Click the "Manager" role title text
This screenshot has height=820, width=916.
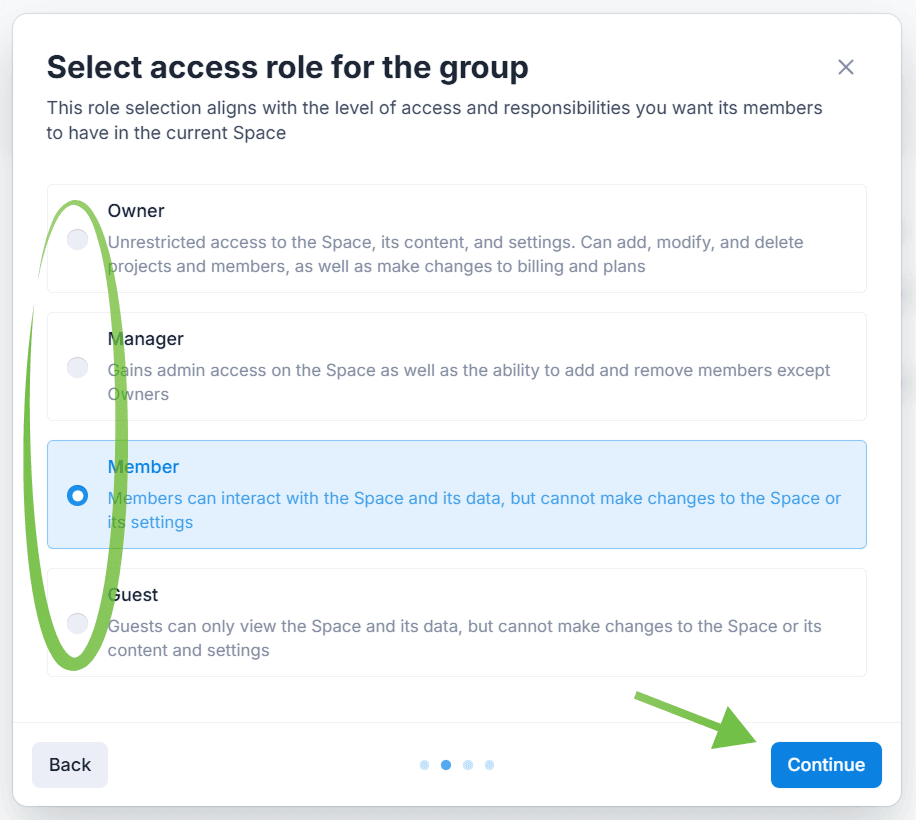click(146, 339)
